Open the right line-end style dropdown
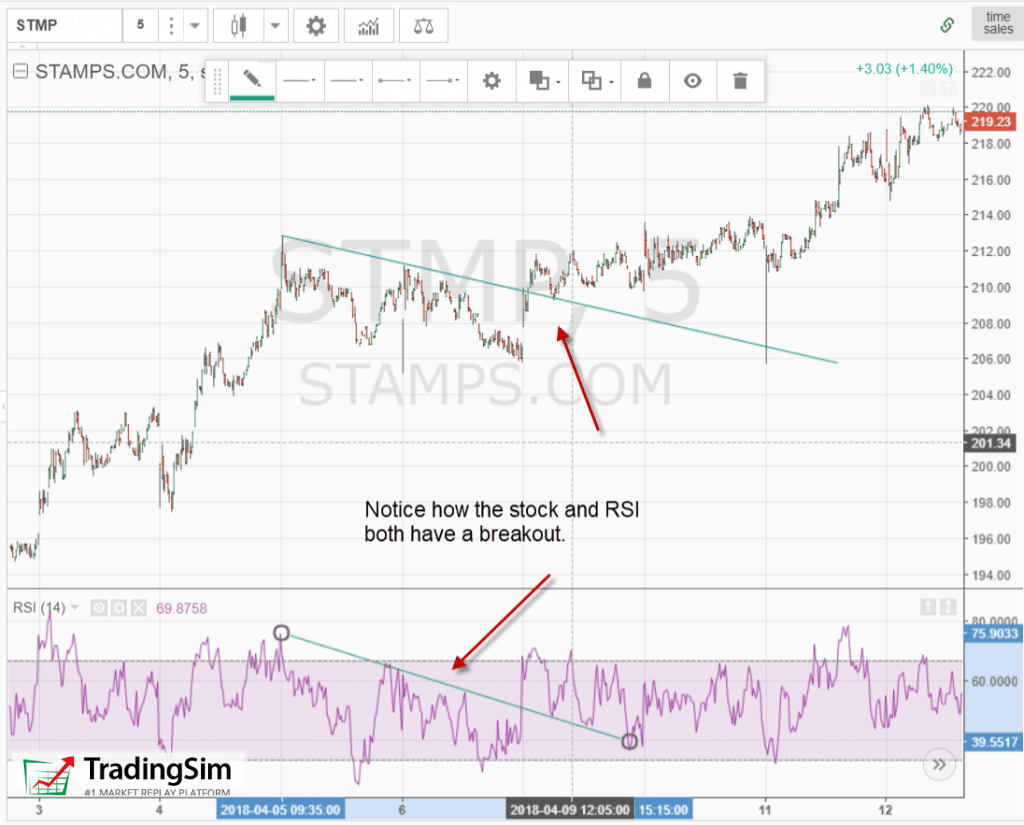 (443, 81)
